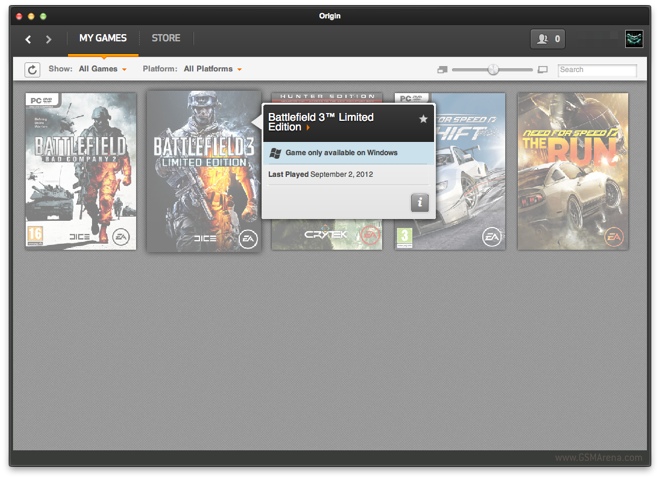Switch to the MY GAMES tab
Image resolution: width=660 pixels, height=479 pixels.
(x=103, y=38)
